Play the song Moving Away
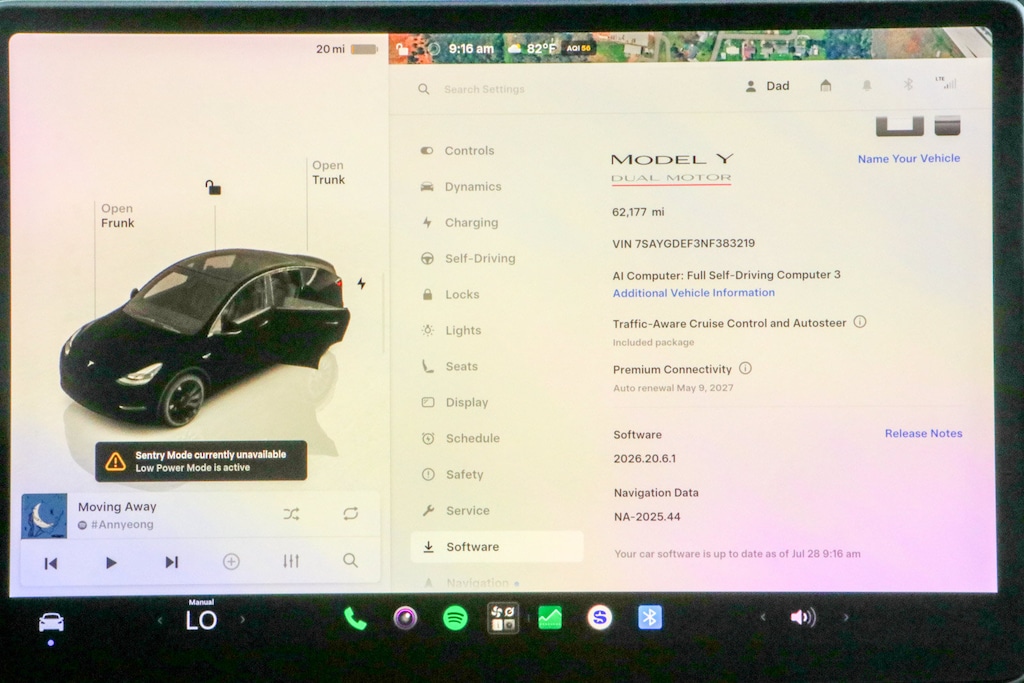Image resolution: width=1024 pixels, height=683 pixels. [111, 562]
